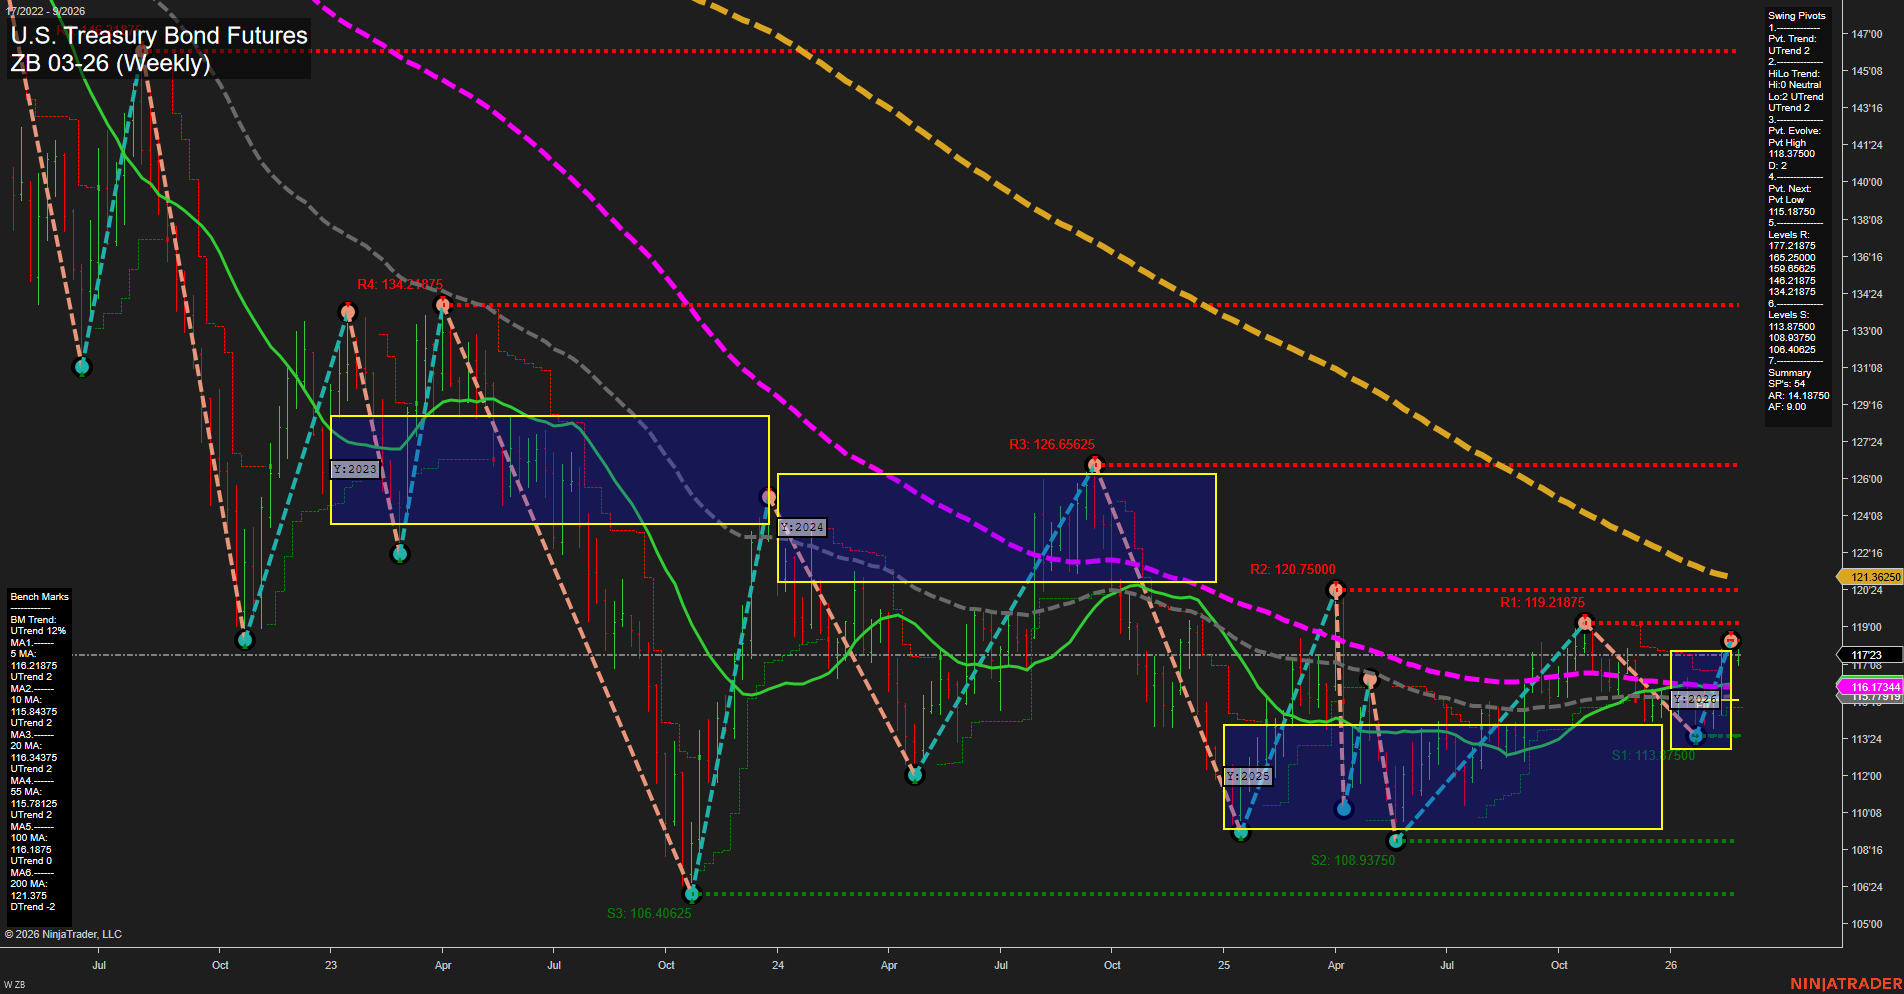
Task: Click the © 2026 NinjaTrader, LLC copyright text
Action: [x=65, y=933]
